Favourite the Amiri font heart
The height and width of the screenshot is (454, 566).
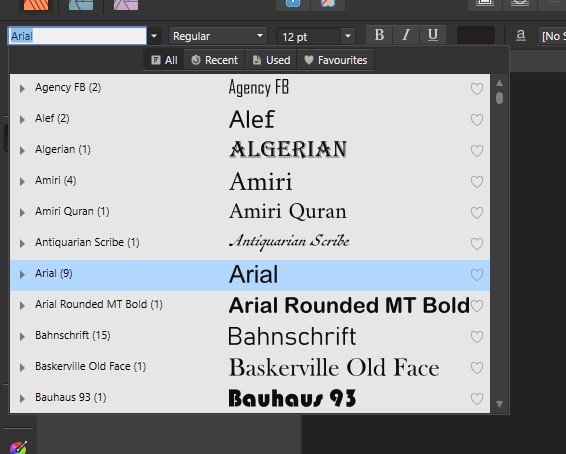[477, 182]
